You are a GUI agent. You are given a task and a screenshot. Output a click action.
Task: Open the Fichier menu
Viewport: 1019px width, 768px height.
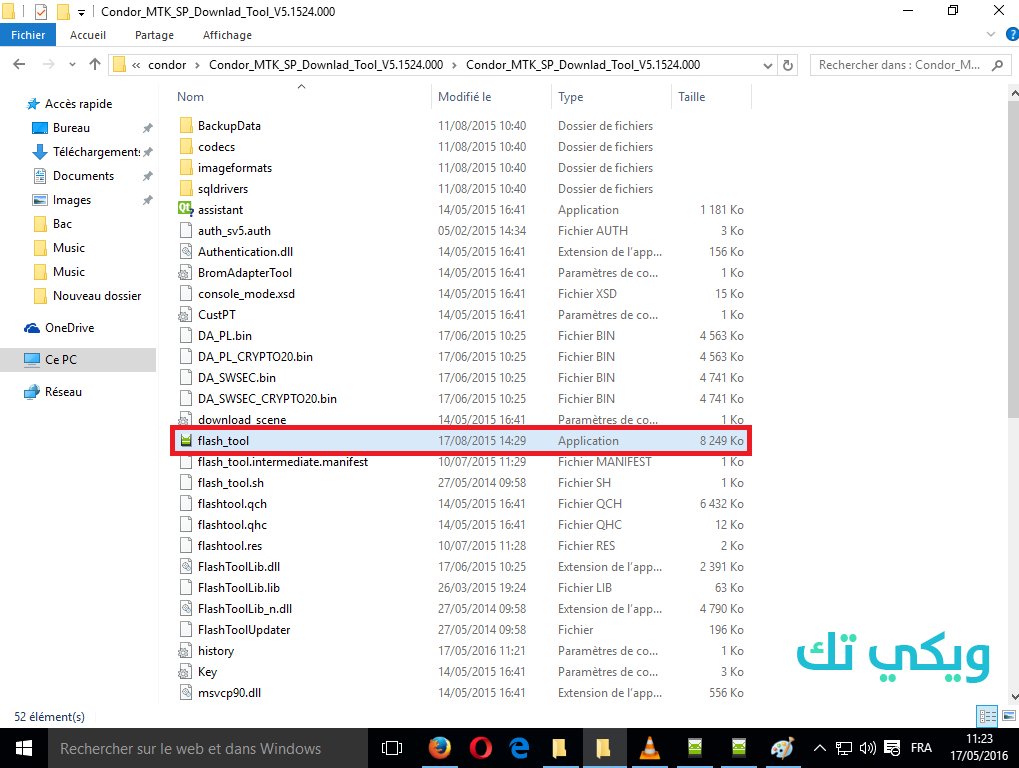point(28,35)
